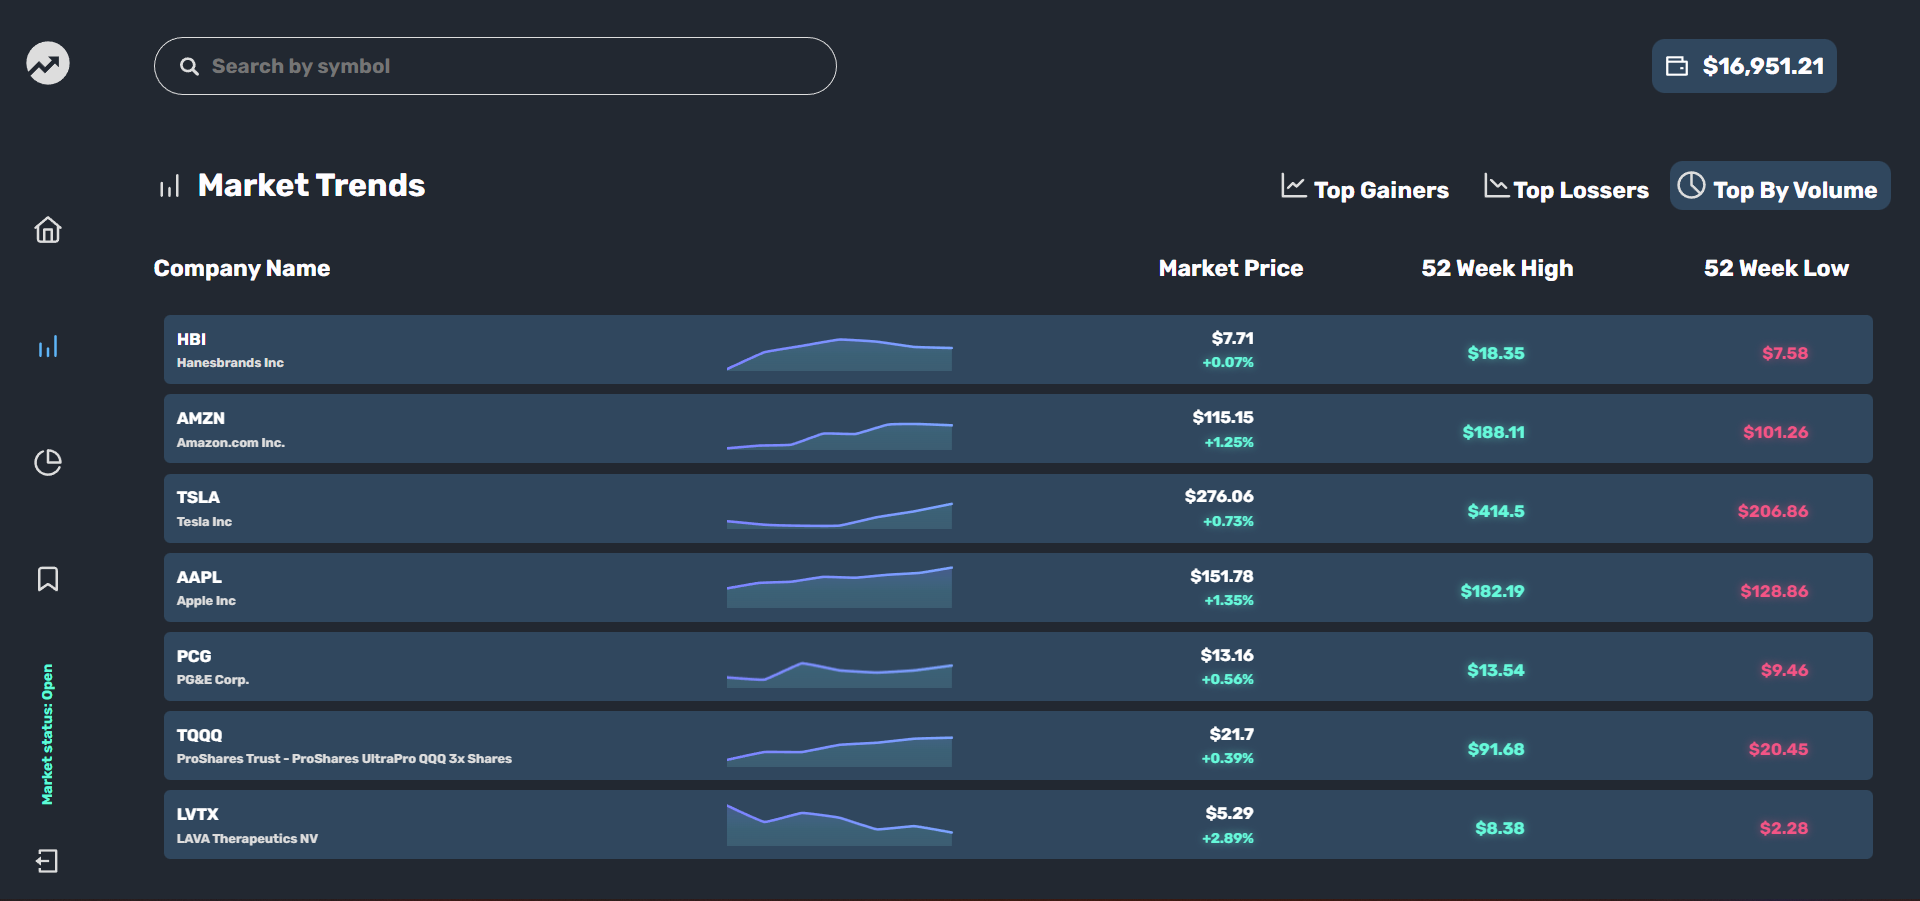Viewport: 1920px width, 901px height.
Task: Click the 52 Week High column header
Action: [x=1497, y=268]
